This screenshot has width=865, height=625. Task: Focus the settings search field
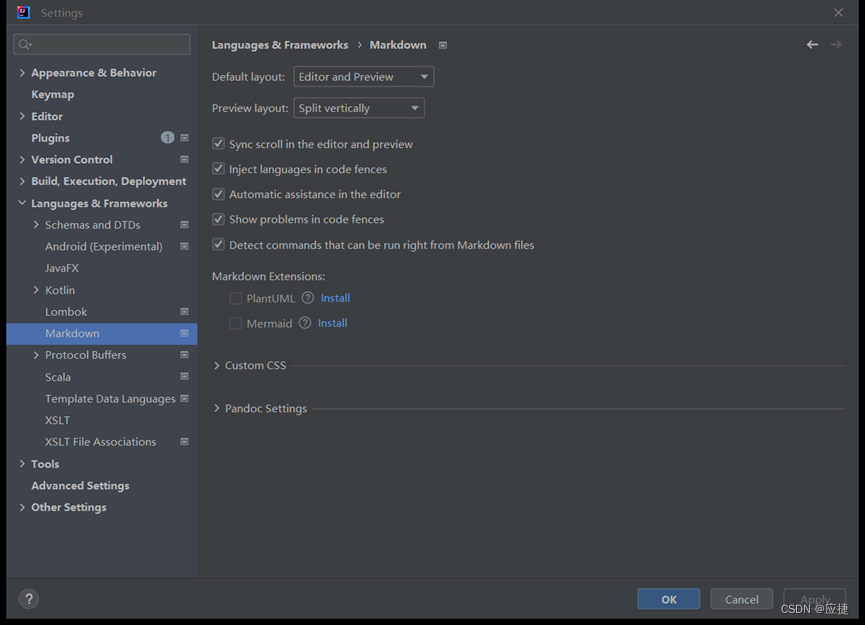click(x=102, y=44)
